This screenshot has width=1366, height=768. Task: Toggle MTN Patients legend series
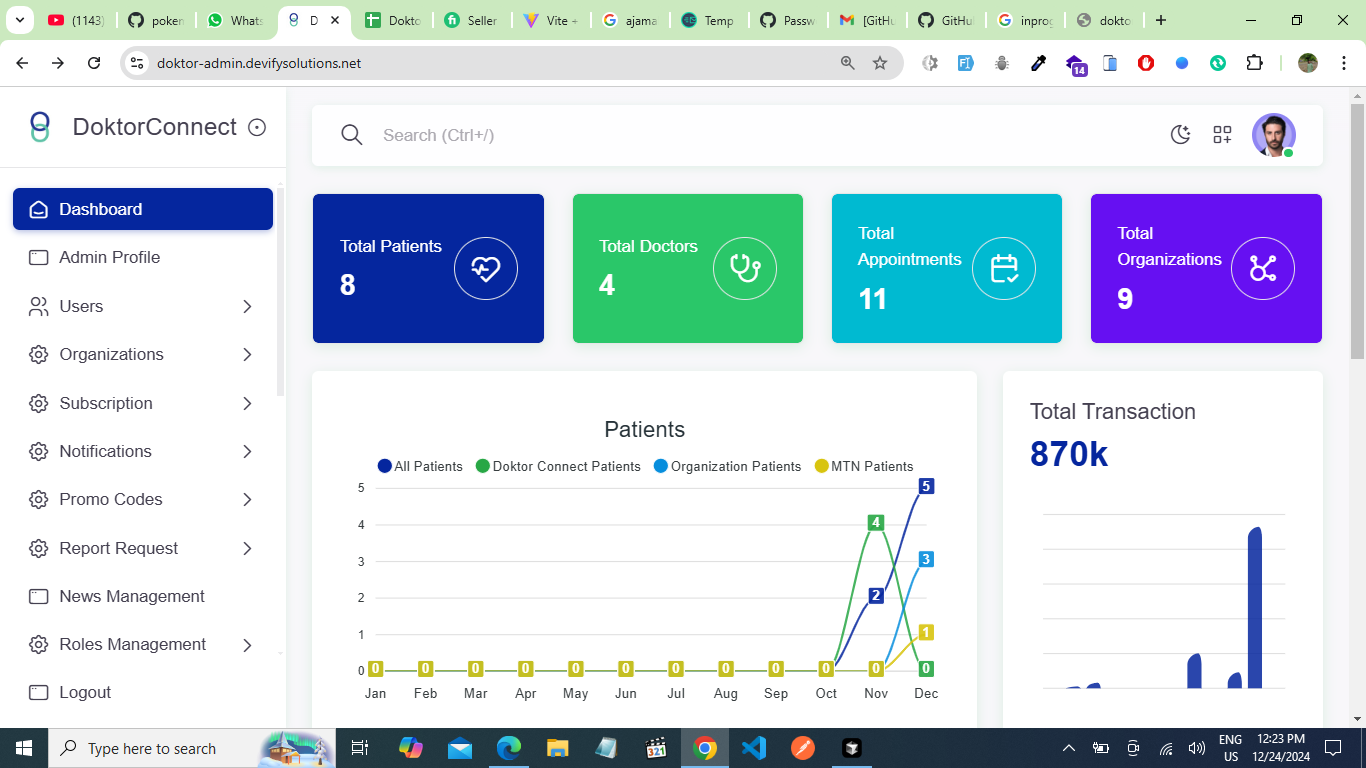(x=864, y=466)
